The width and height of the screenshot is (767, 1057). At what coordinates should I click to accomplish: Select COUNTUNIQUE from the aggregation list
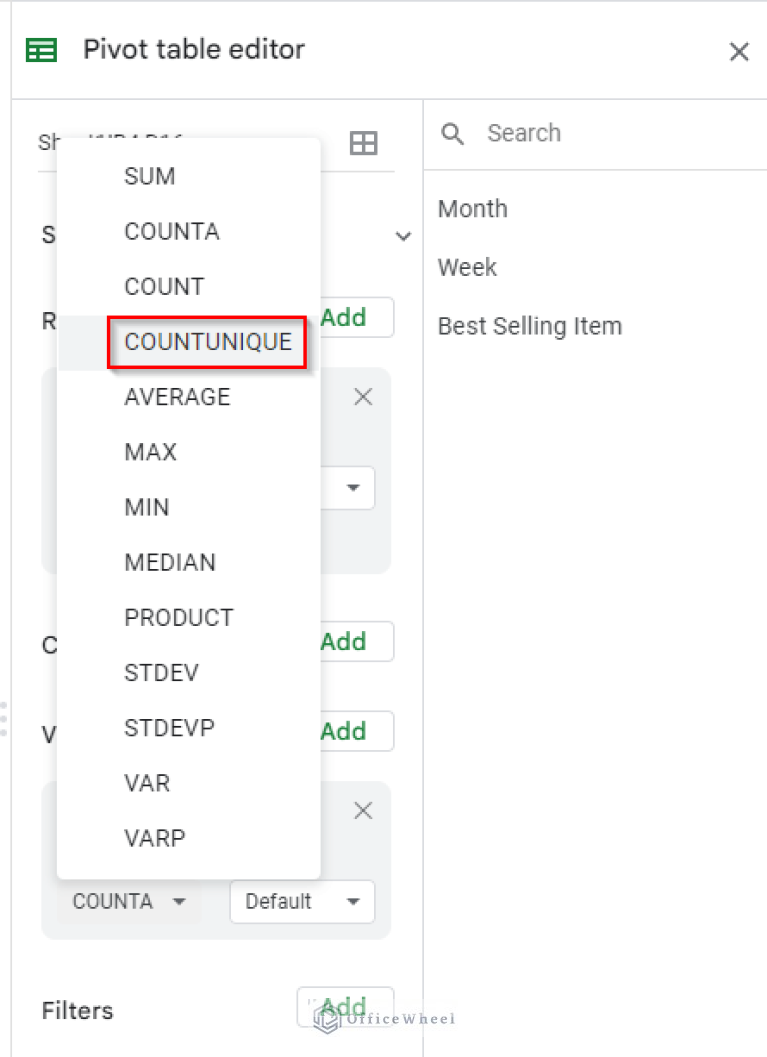[x=206, y=341]
